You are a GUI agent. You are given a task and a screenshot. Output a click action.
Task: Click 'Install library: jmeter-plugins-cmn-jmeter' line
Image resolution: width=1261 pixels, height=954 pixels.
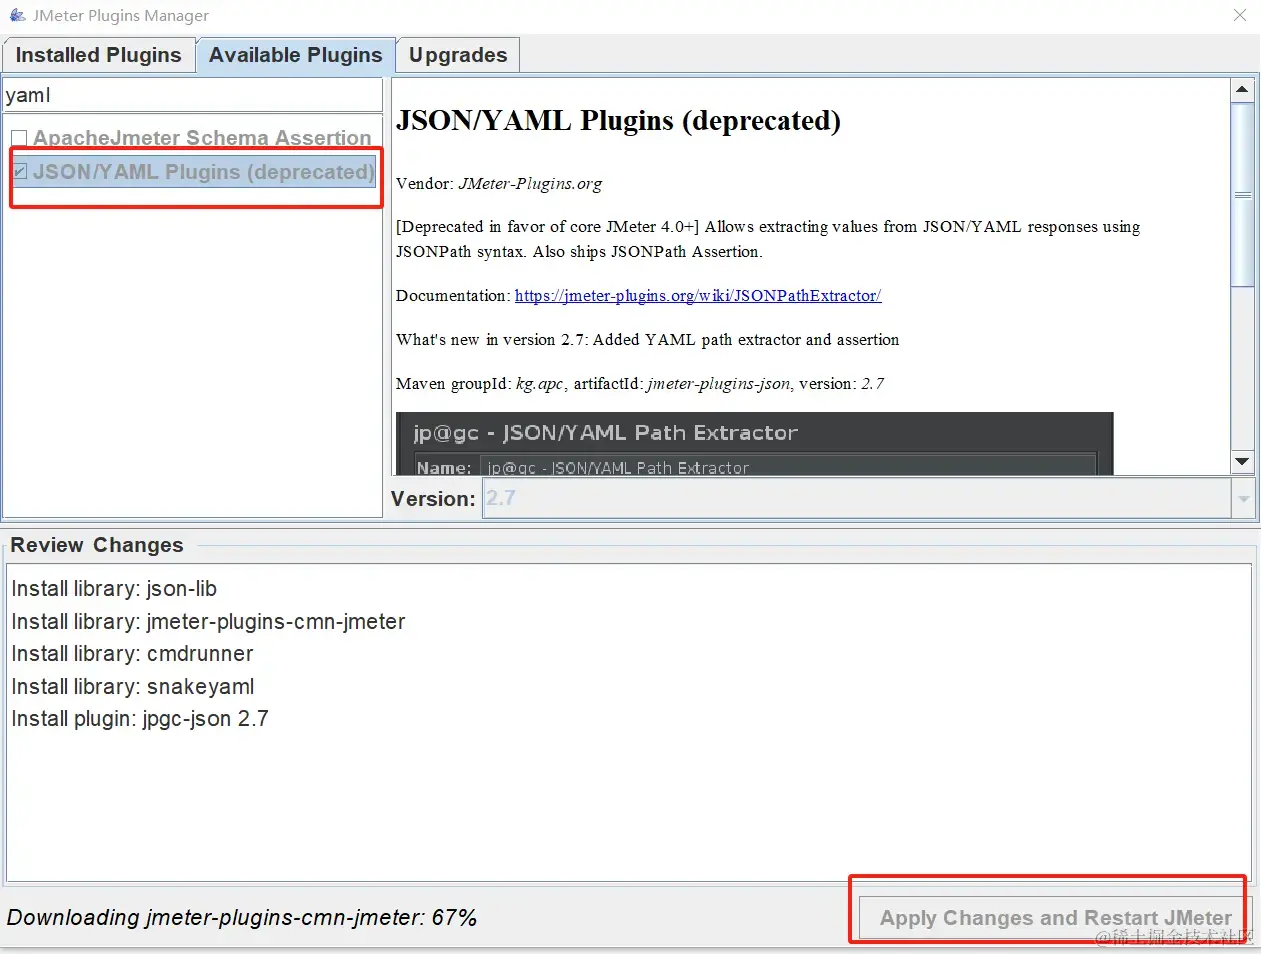[x=208, y=622]
